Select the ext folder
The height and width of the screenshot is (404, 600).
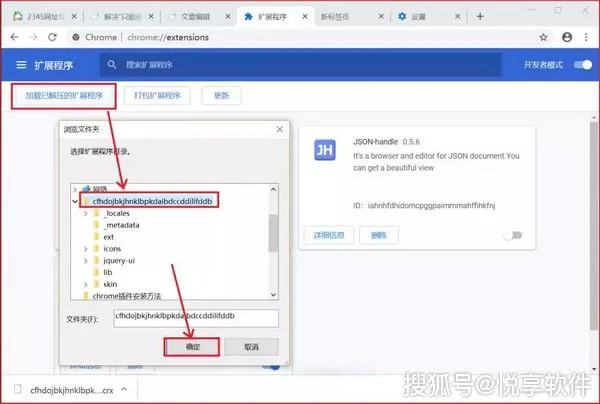(x=108, y=237)
